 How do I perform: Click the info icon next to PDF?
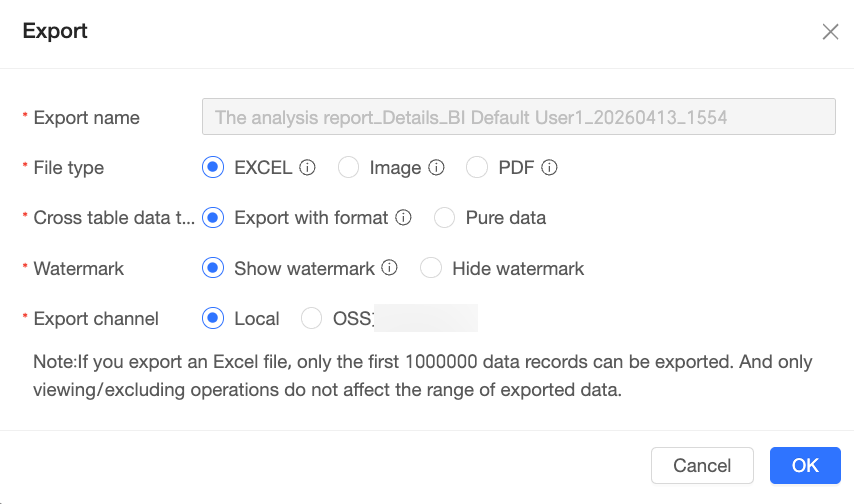(549, 167)
